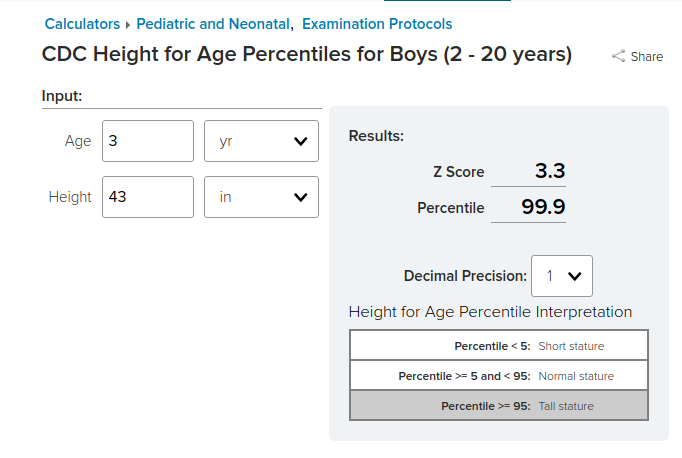This screenshot has height=458, width=682.
Task: Expand the height unit in dropdown
Action: pos(261,197)
